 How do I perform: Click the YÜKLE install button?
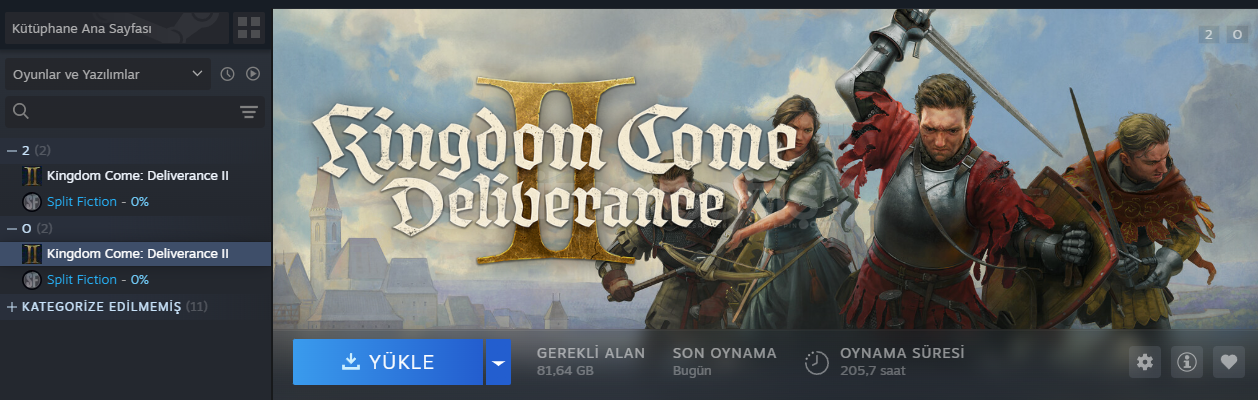[388, 362]
